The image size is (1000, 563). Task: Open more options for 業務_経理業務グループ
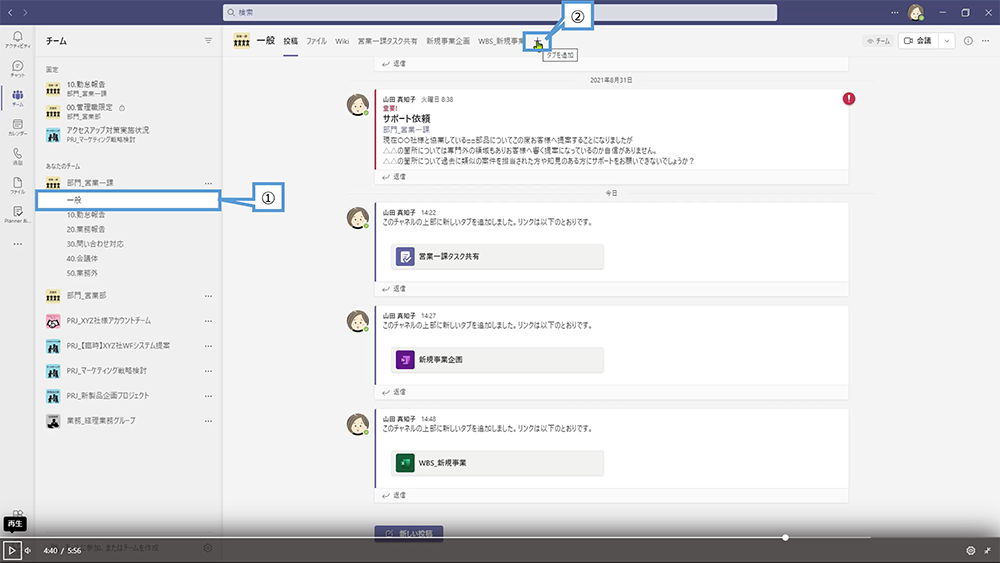tap(208, 421)
